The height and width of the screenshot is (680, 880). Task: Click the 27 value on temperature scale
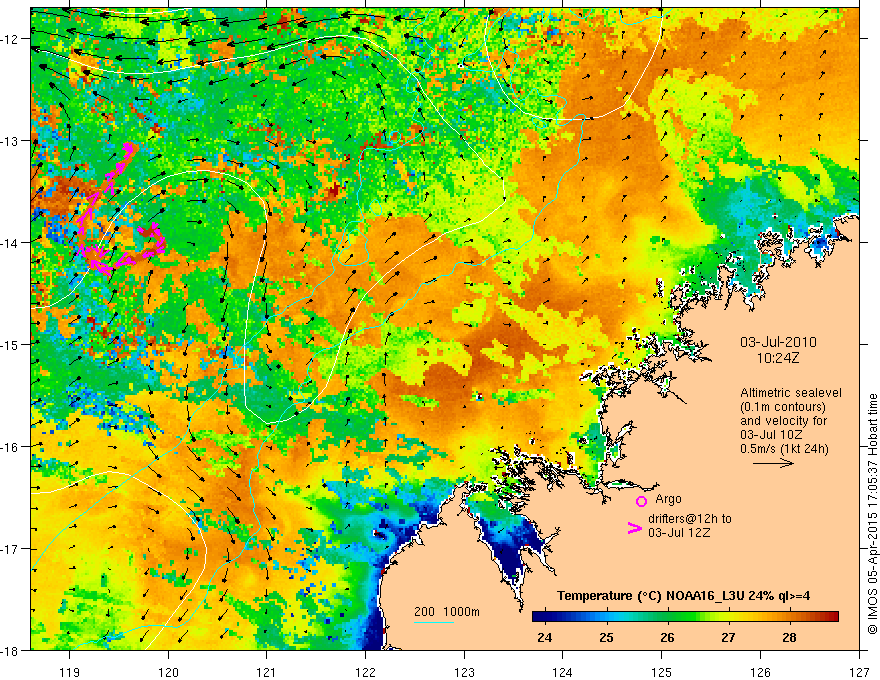coord(728,637)
